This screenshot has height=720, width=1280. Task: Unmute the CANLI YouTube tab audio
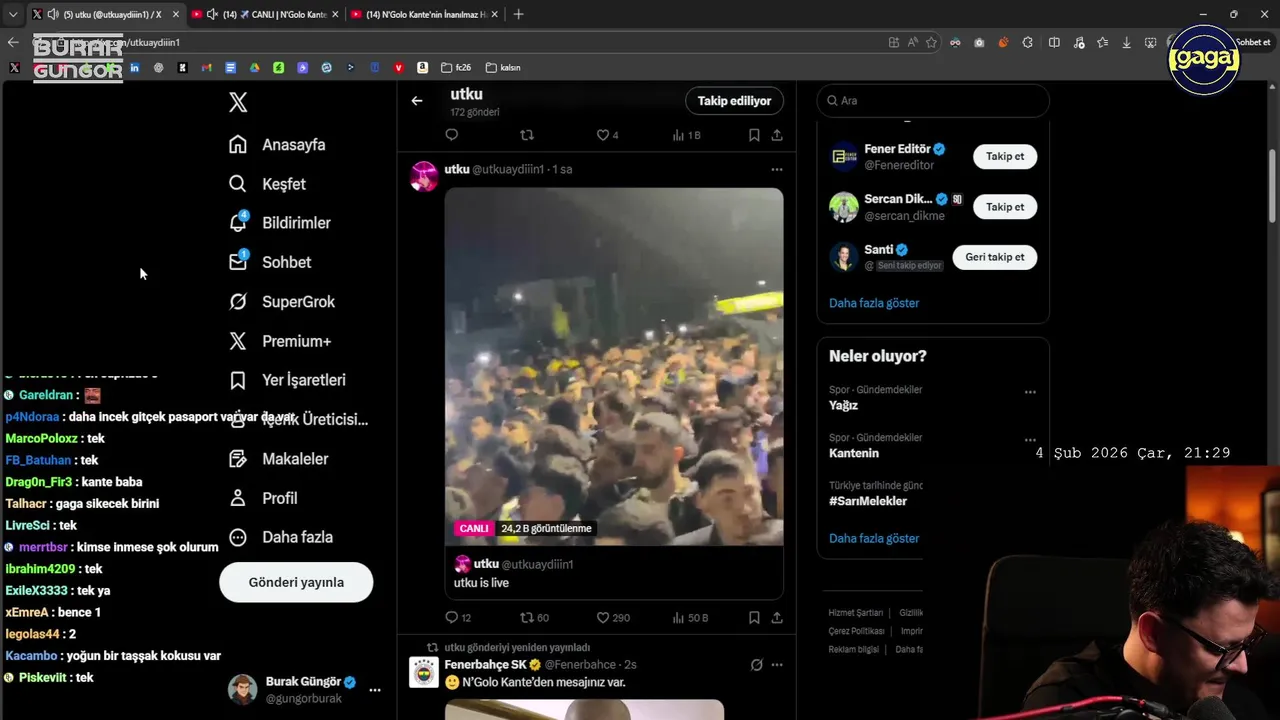click(x=212, y=14)
